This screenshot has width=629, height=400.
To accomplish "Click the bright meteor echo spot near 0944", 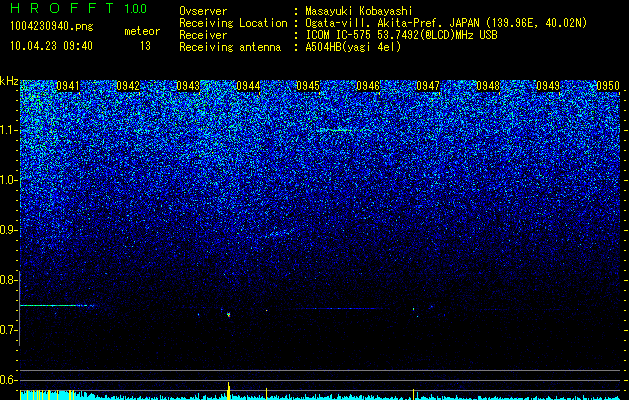I will point(229,315).
